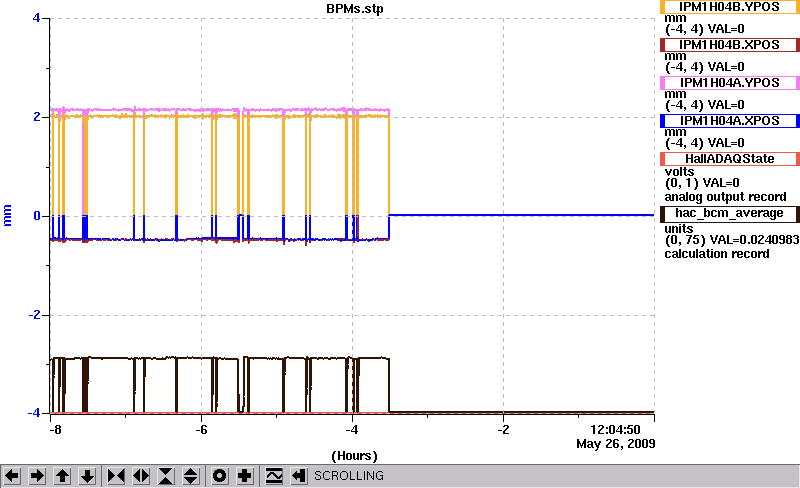This screenshot has width=800, height=488.
Task: Zoom in on the vertical axis
Action: [x=166, y=476]
